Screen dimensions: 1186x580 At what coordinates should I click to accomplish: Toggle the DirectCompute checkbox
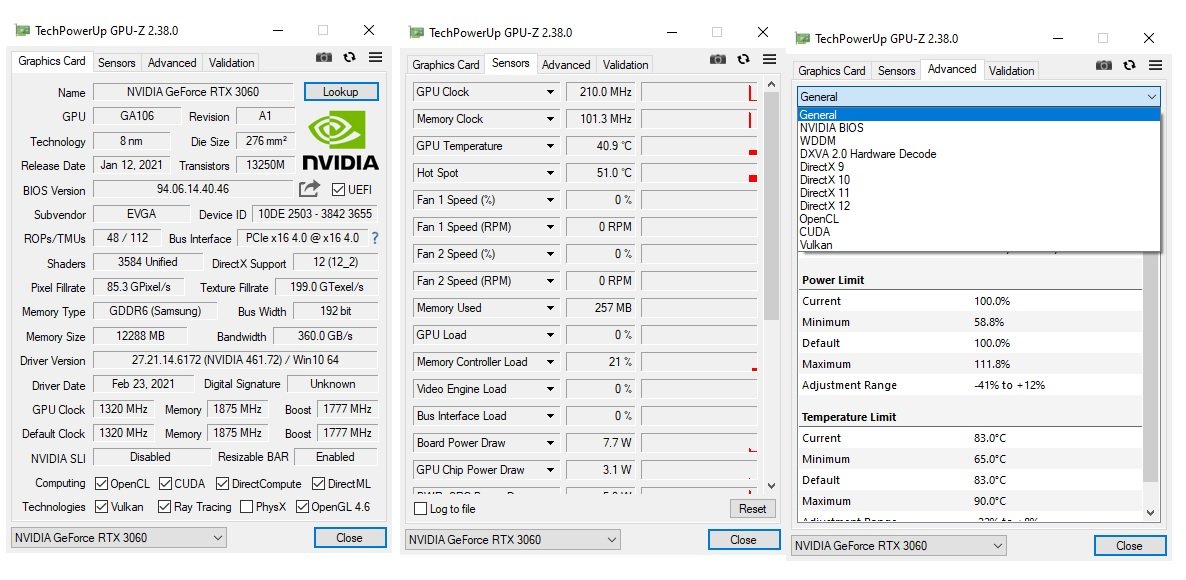[x=222, y=483]
